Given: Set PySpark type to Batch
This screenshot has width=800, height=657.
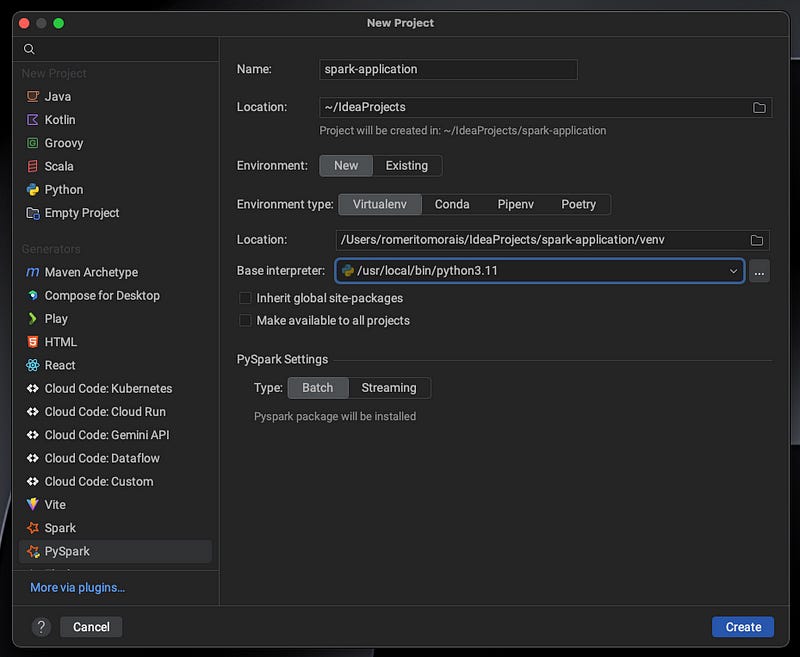Looking at the screenshot, I should 318,388.
